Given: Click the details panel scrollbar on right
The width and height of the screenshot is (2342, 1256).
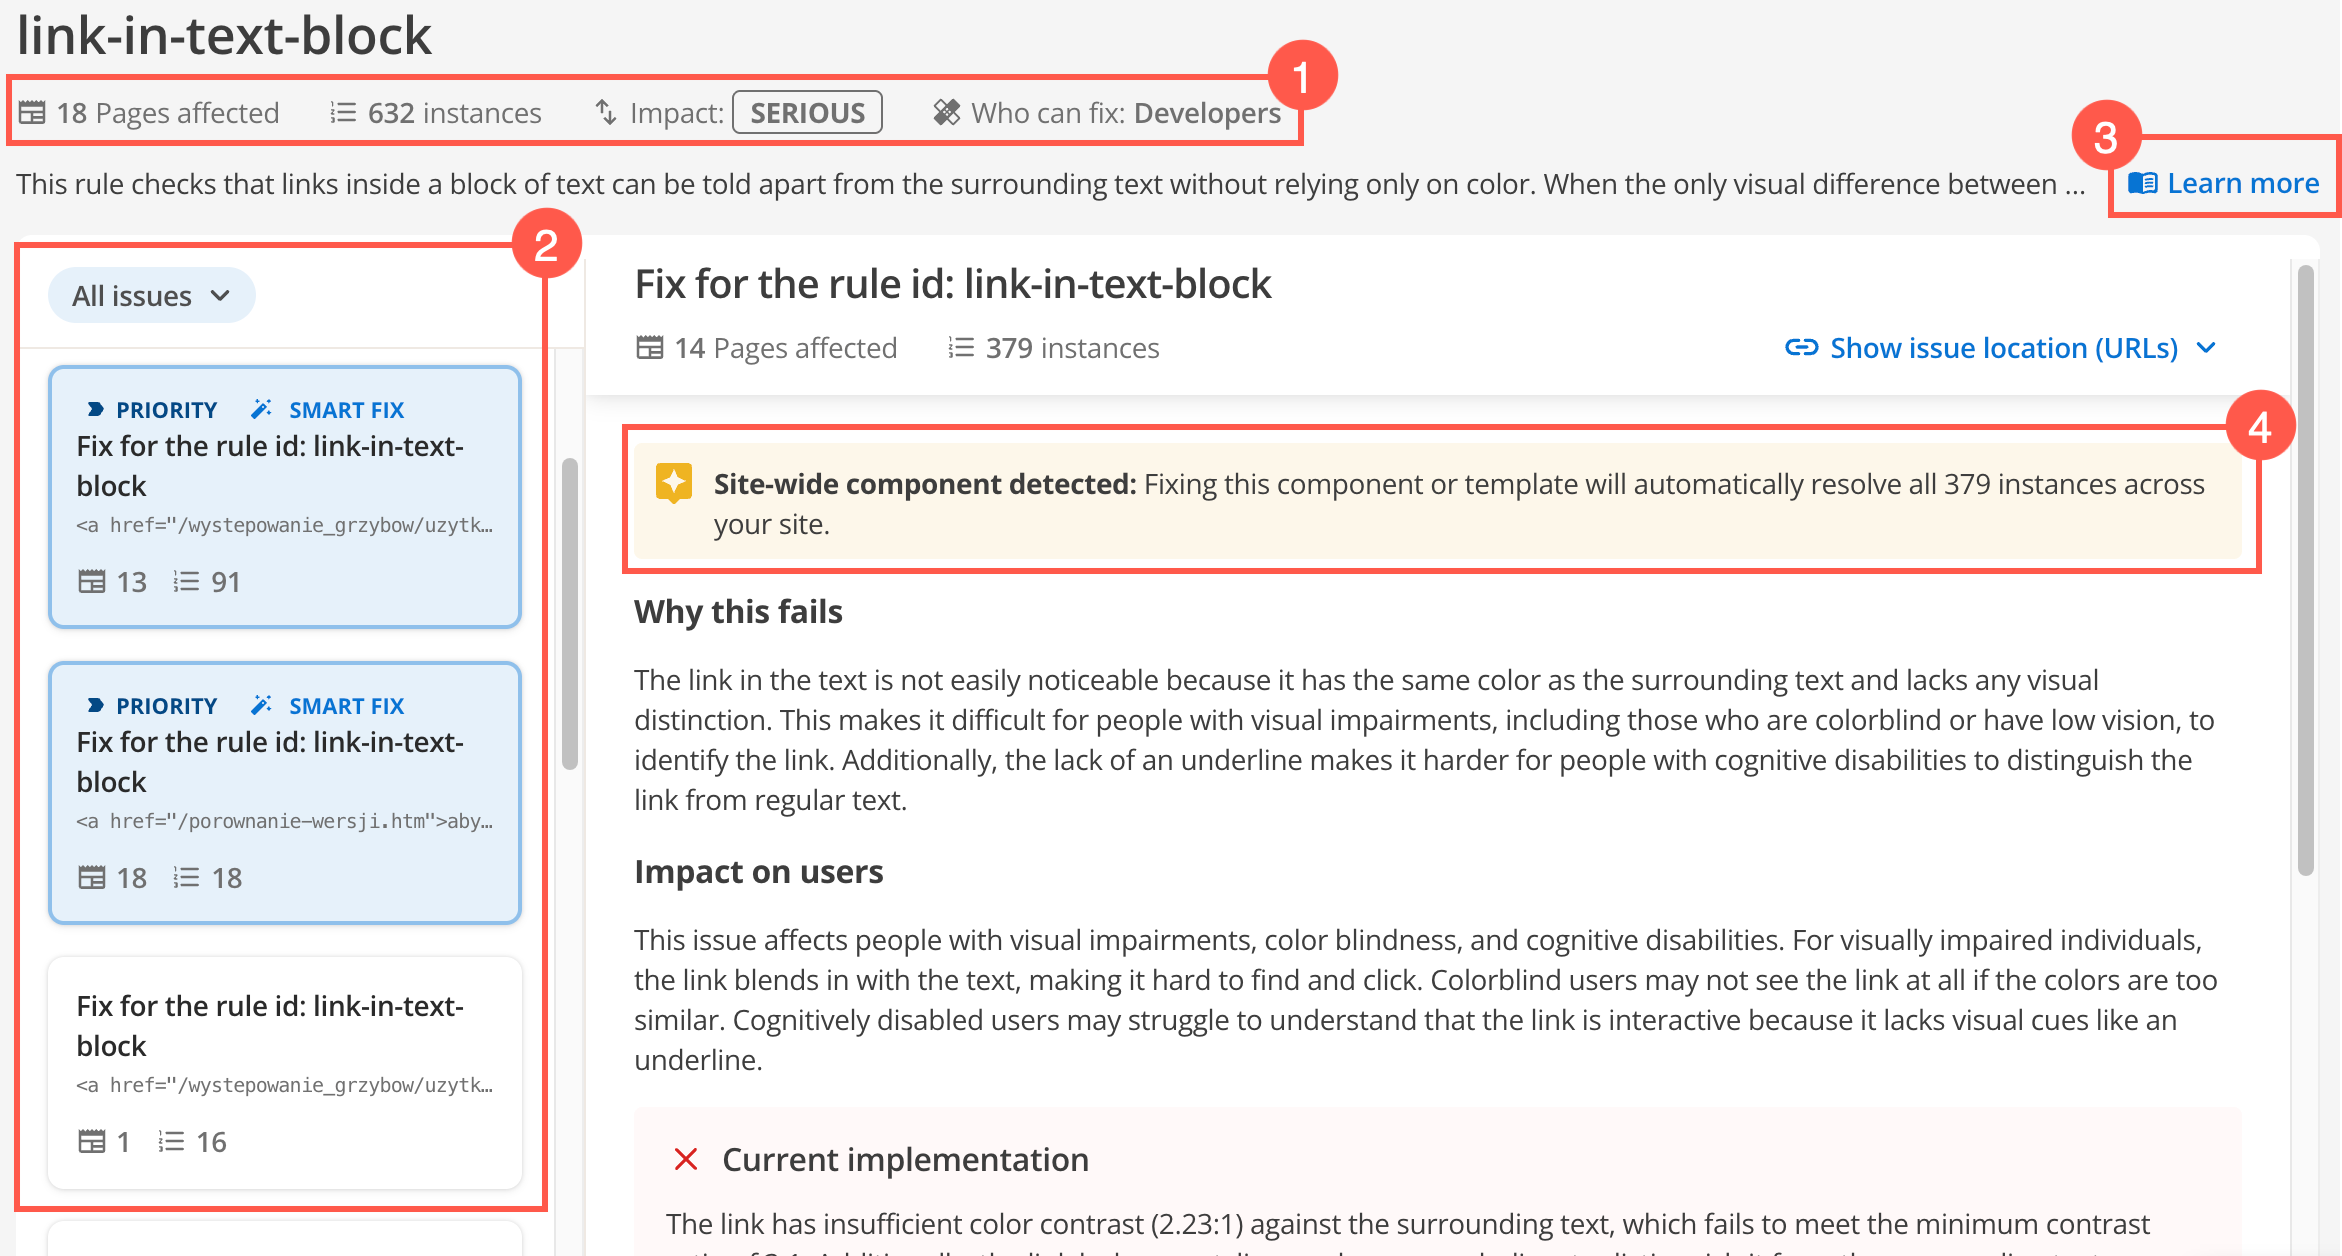Looking at the screenshot, I should tap(2306, 570).
